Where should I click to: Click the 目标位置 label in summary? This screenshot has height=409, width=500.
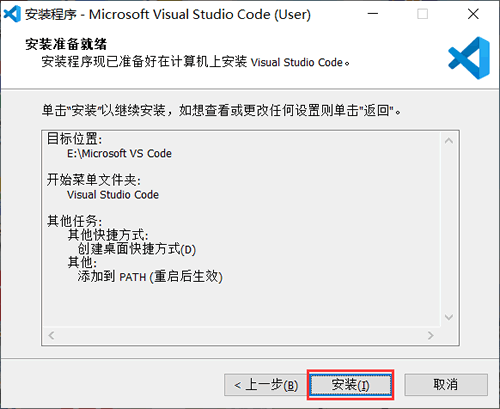coord(74,139)
